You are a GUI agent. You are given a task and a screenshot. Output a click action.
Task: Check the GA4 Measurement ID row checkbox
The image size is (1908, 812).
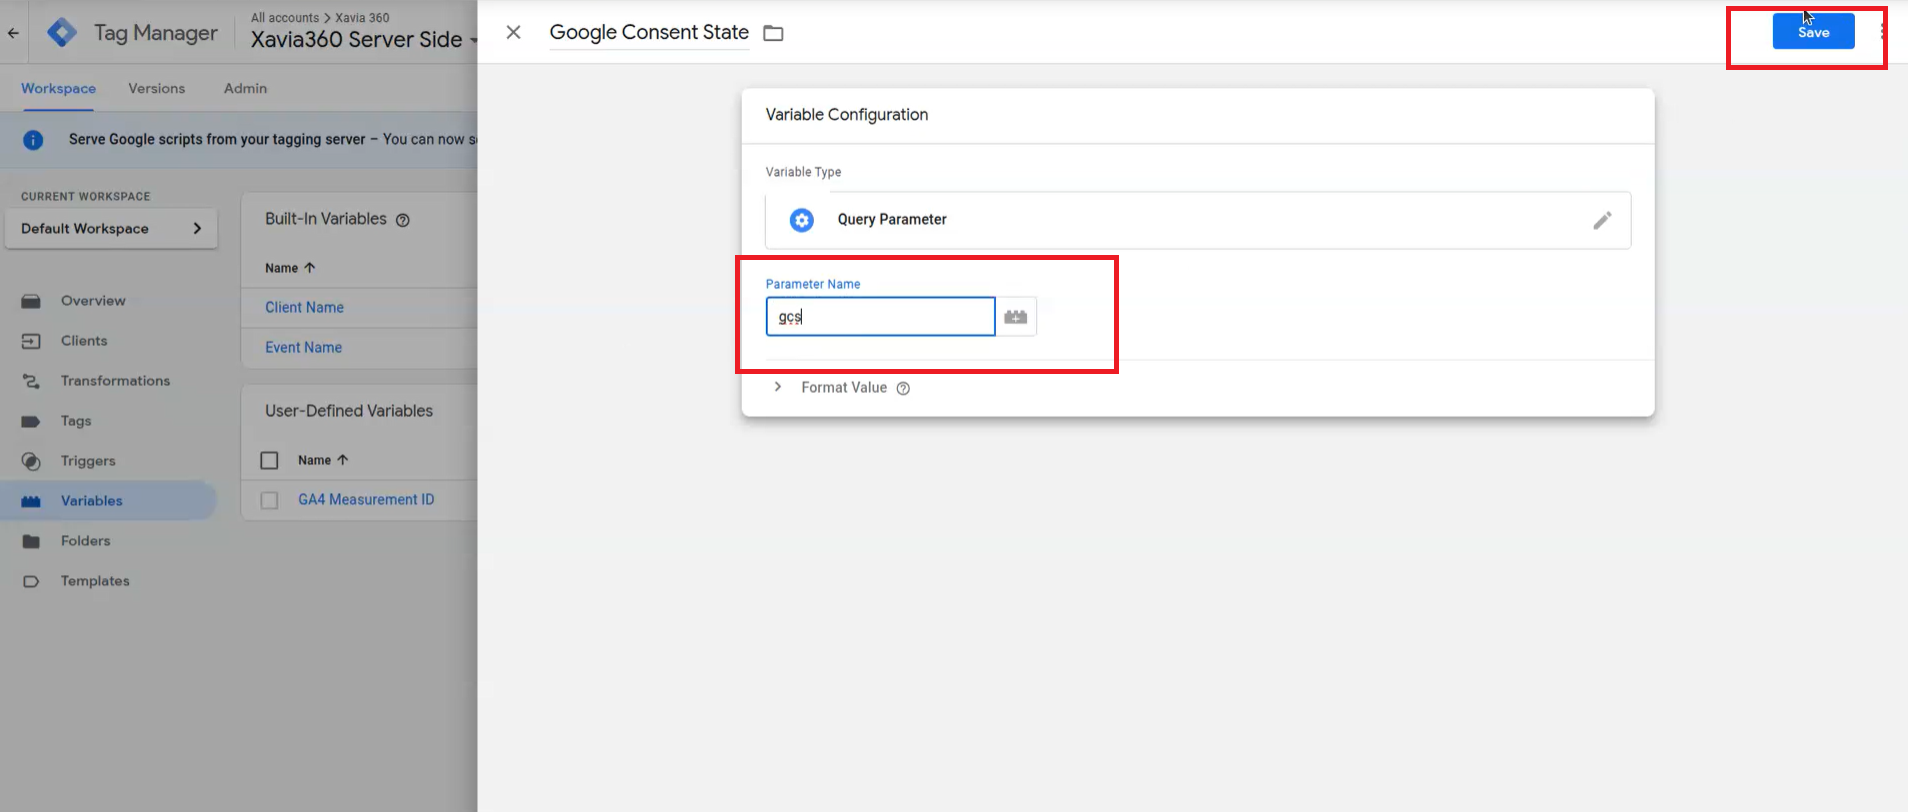269,500
